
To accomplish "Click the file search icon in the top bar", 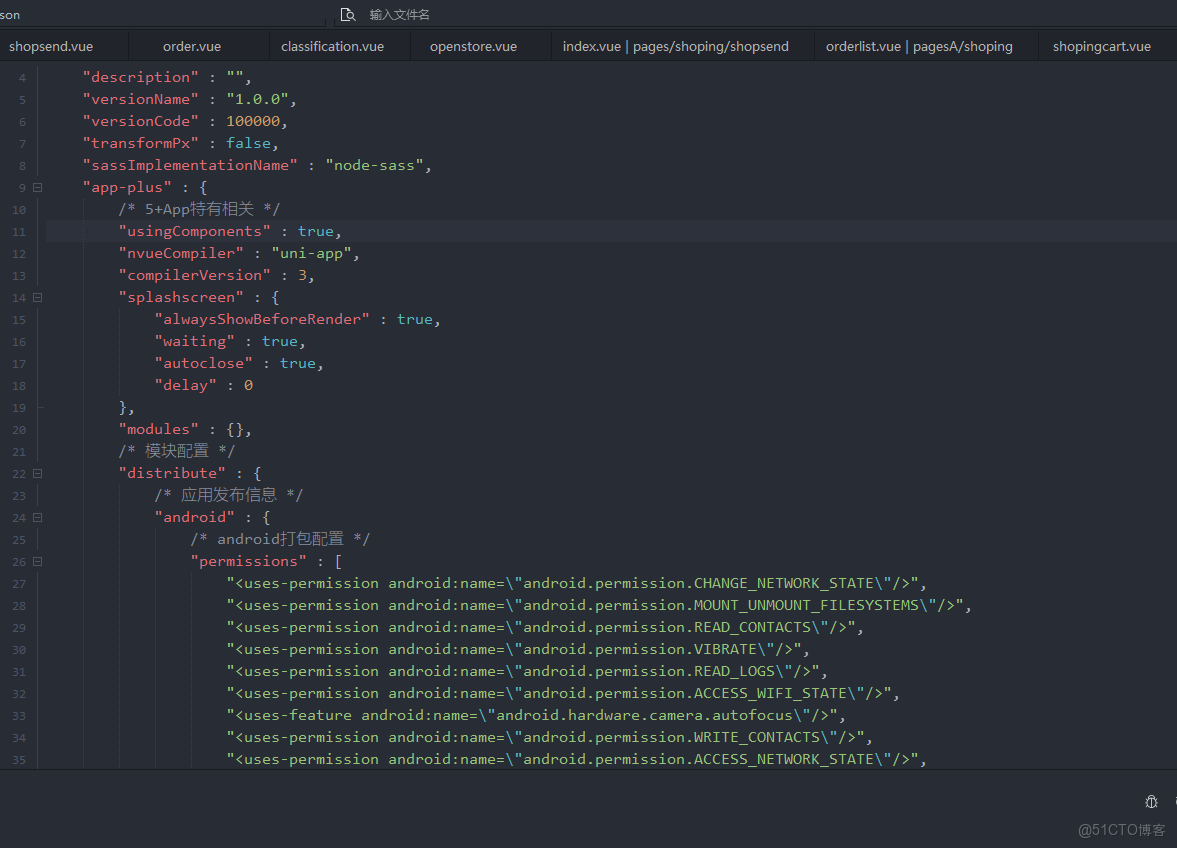I will tap(348, 15).
